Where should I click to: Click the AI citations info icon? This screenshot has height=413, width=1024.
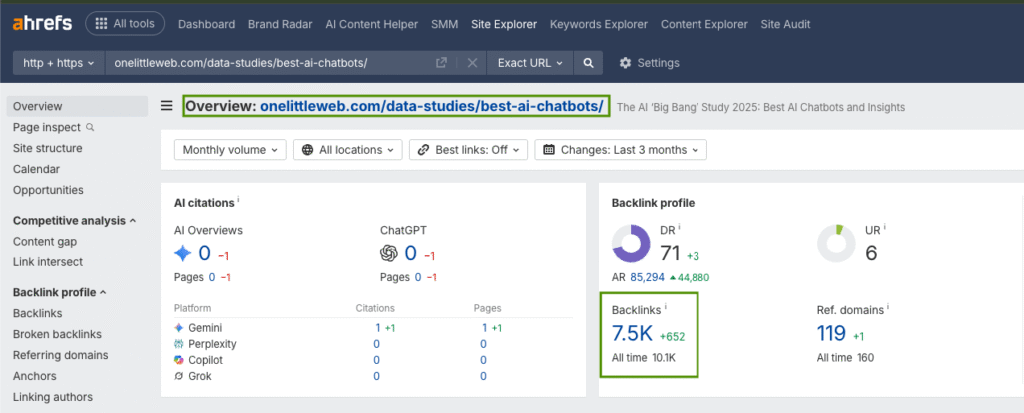click(x=238, y=199)
